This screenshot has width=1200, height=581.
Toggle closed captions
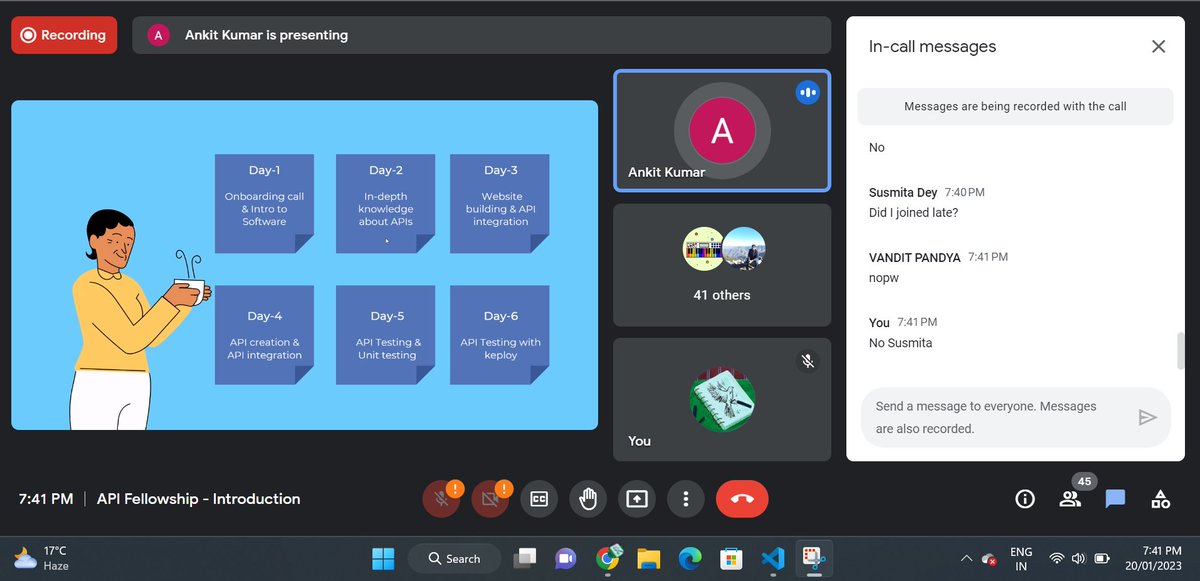tap(539, 498)
